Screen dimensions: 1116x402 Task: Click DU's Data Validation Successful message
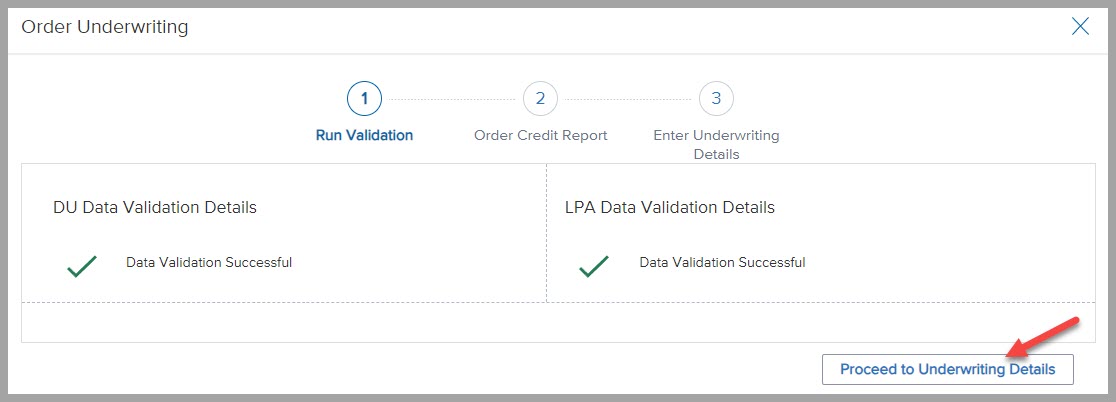[209, 263]
